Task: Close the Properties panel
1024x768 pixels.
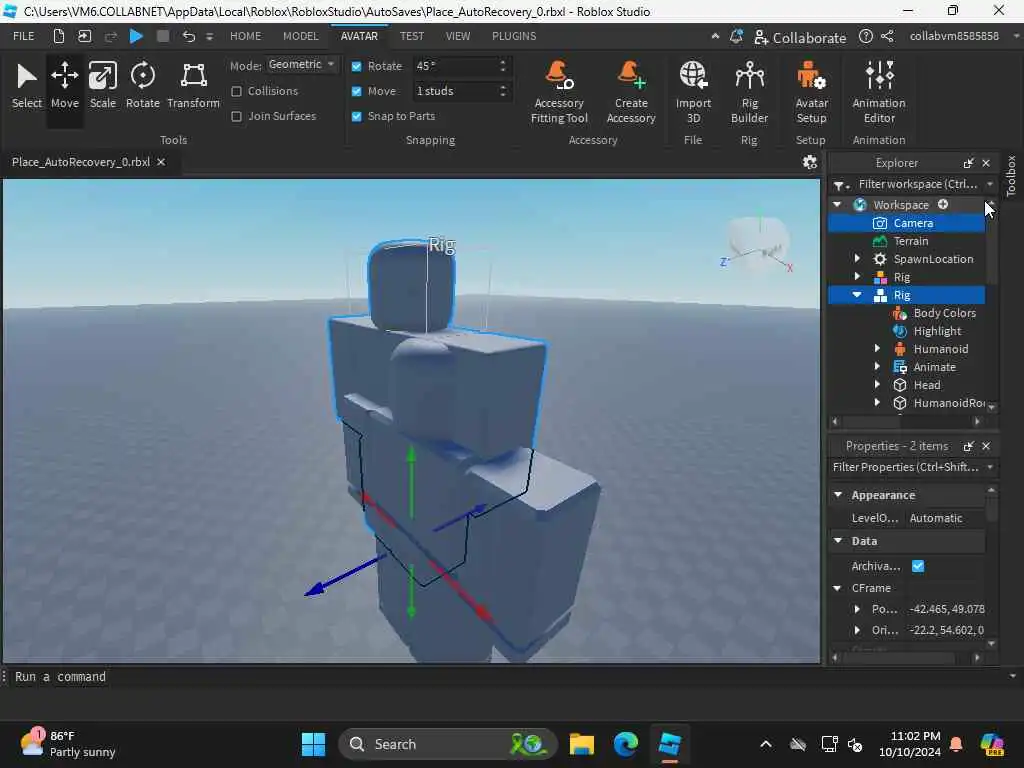Action: 986,446
